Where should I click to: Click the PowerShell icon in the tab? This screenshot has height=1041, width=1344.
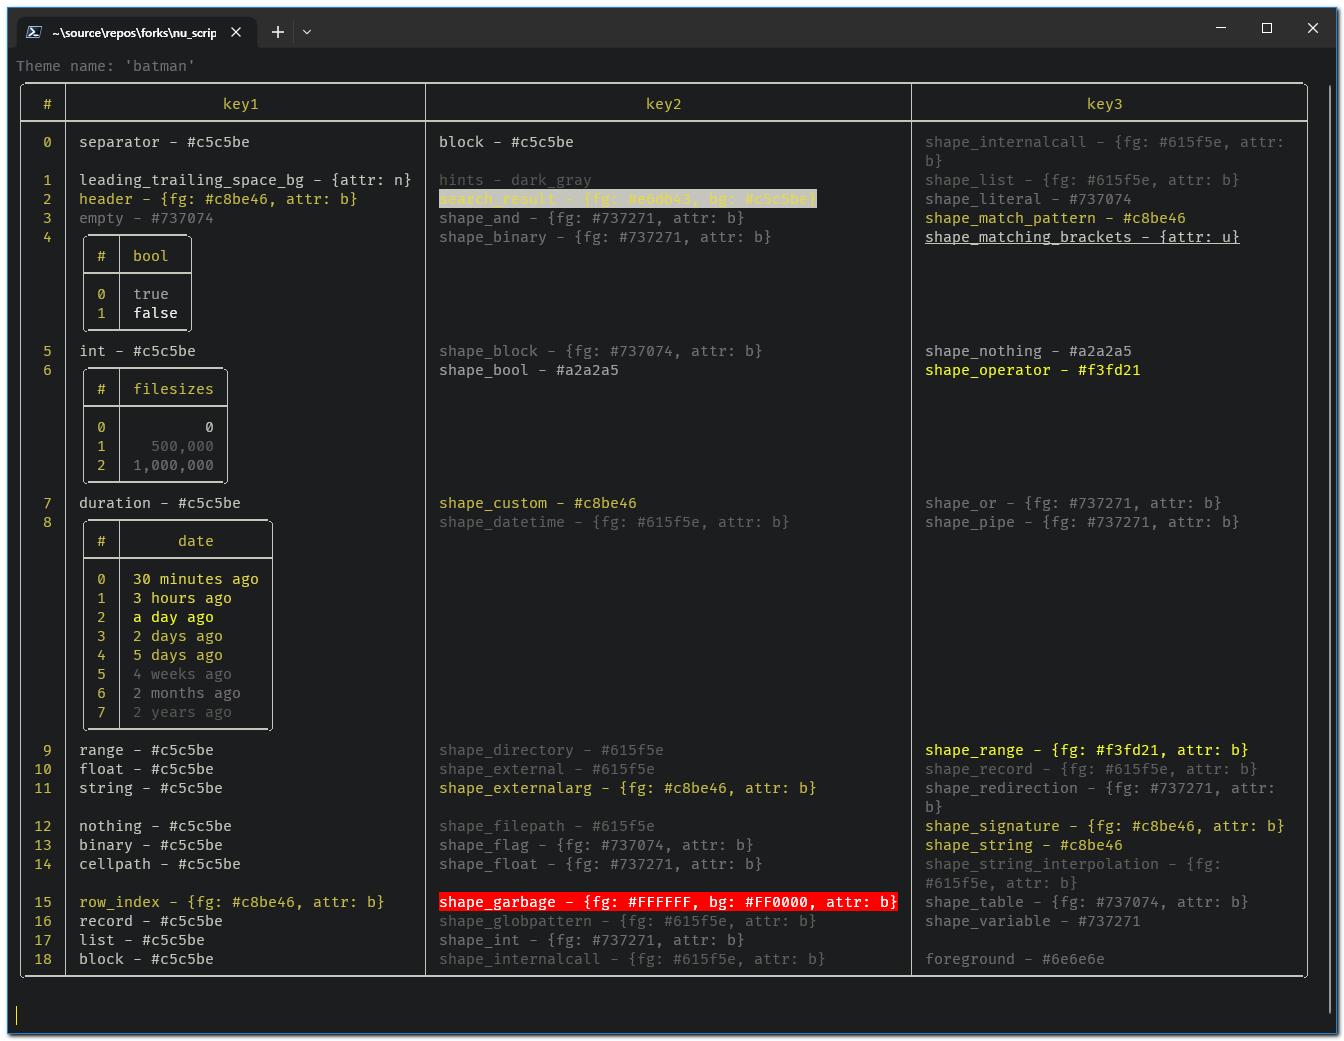pyautogui.click(x=34, y=32)
